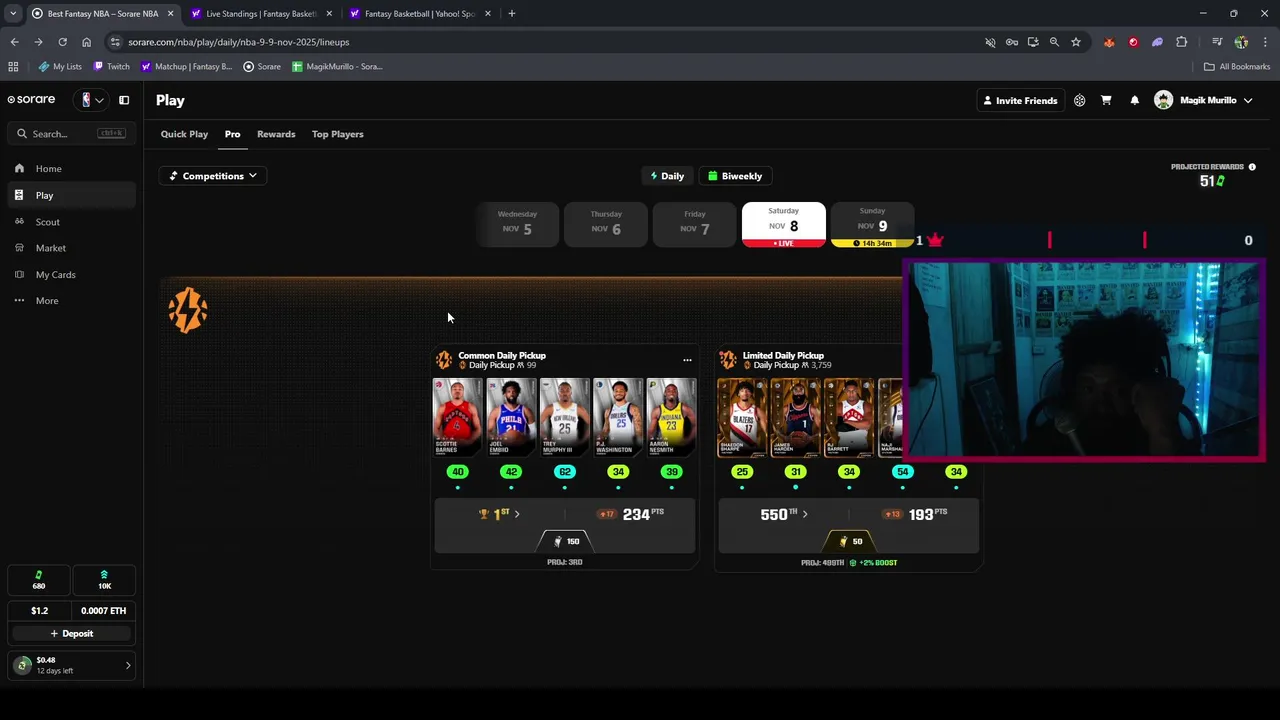The height and width of the screenshot is (720, 1280).
Task: Open the 550th place ranking chevron
Action: tap(805, 514)
